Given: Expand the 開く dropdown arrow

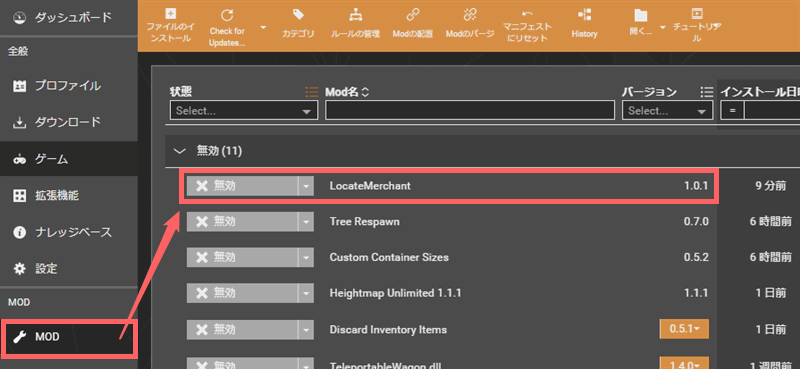Looking at the screenshot, I should coord(663,27).
